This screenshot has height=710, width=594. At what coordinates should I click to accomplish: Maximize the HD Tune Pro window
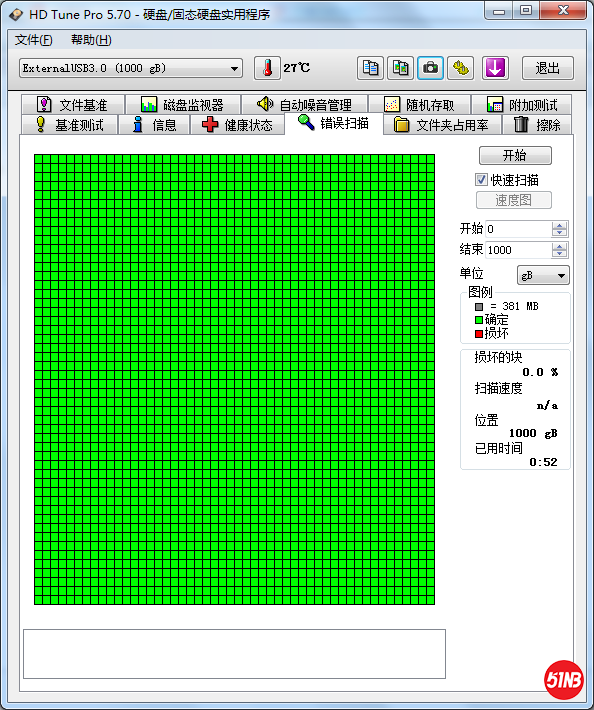526,10
